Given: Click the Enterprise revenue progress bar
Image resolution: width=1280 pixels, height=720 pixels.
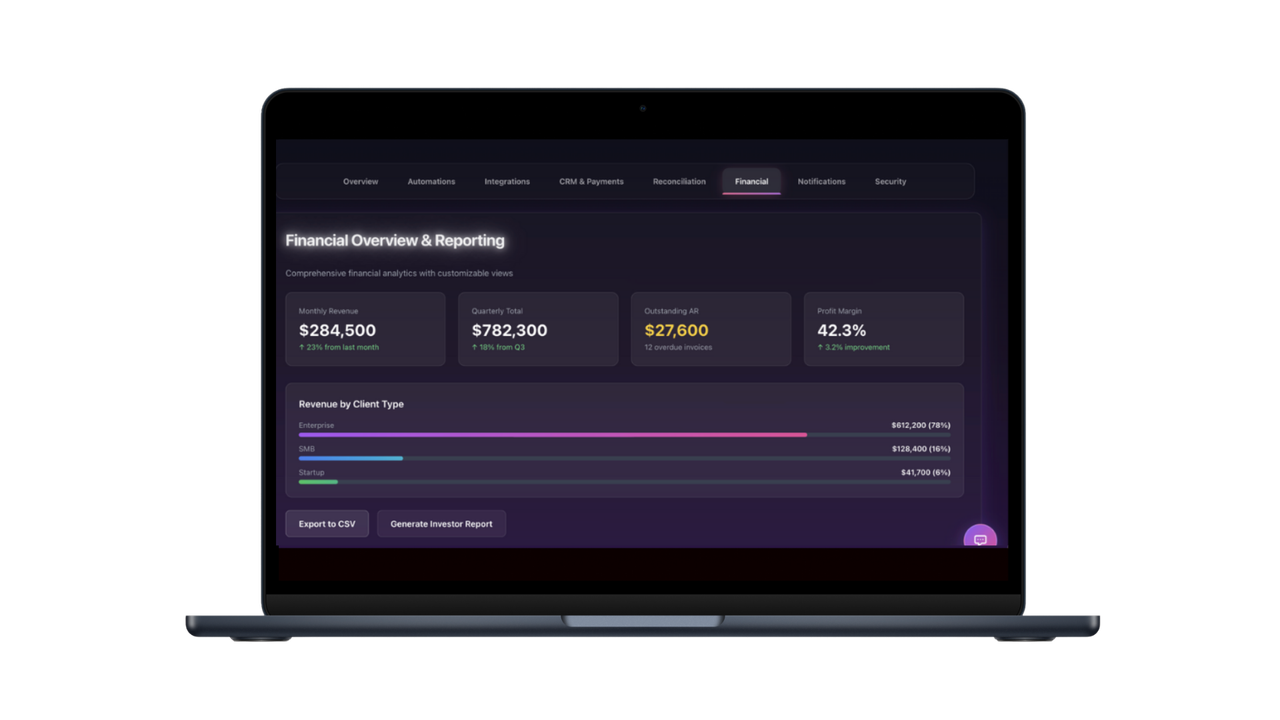Looking at the screenshot, I should [x=624, y=435].
